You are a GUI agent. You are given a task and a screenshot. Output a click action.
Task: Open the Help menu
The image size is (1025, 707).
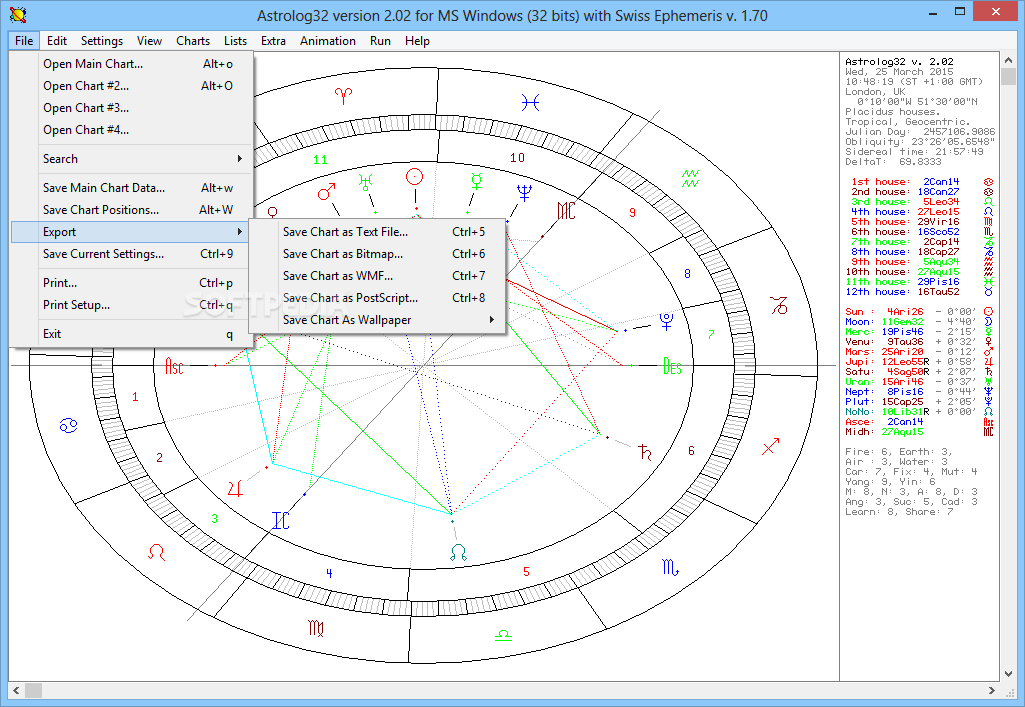[x=417, y=41]
